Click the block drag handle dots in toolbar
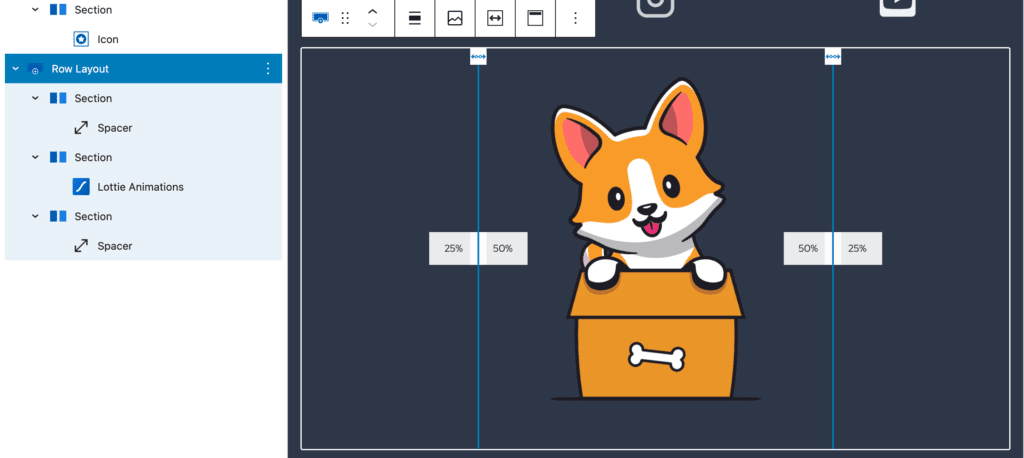Screen dimensions: 1024x458 tap(346, 18)
